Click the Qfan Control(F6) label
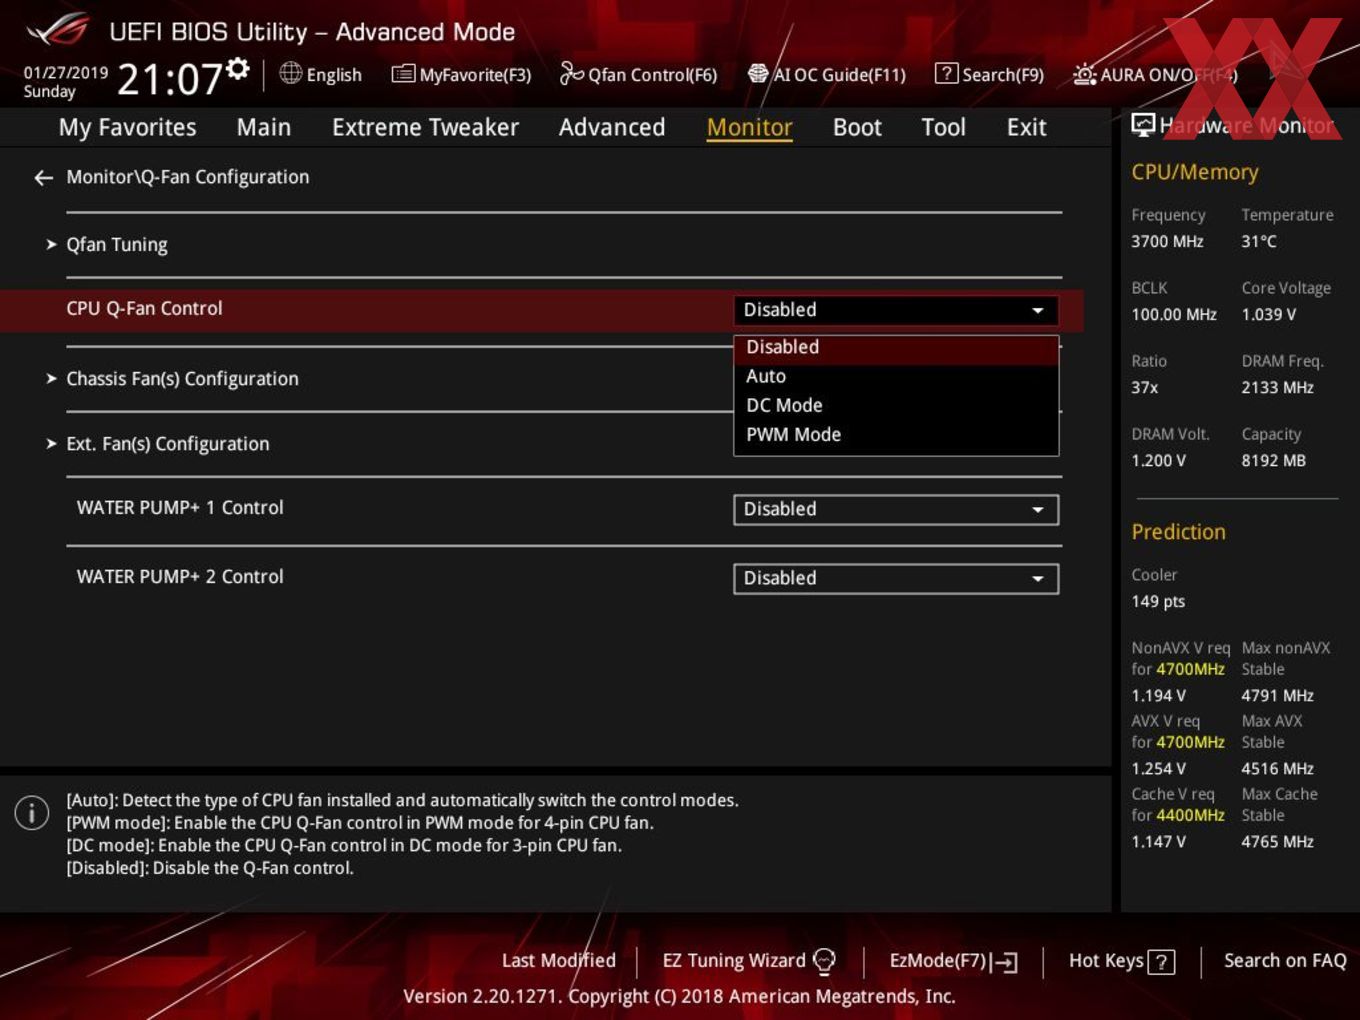The height and width of the screenshot is (1020, 1360). point(652,75)
